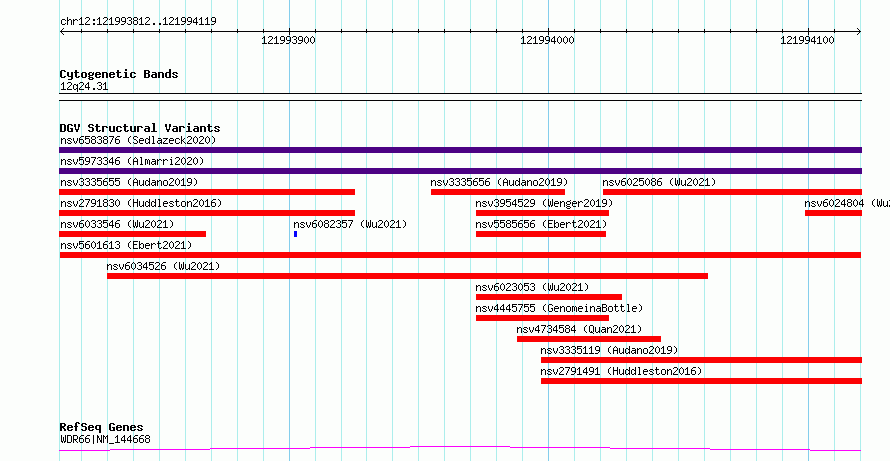Image resolution: width=890 pixels, height=461 pixels.
Task: Select nsv6023053 (Wu2021) label
Action: (x=532, y=287)
